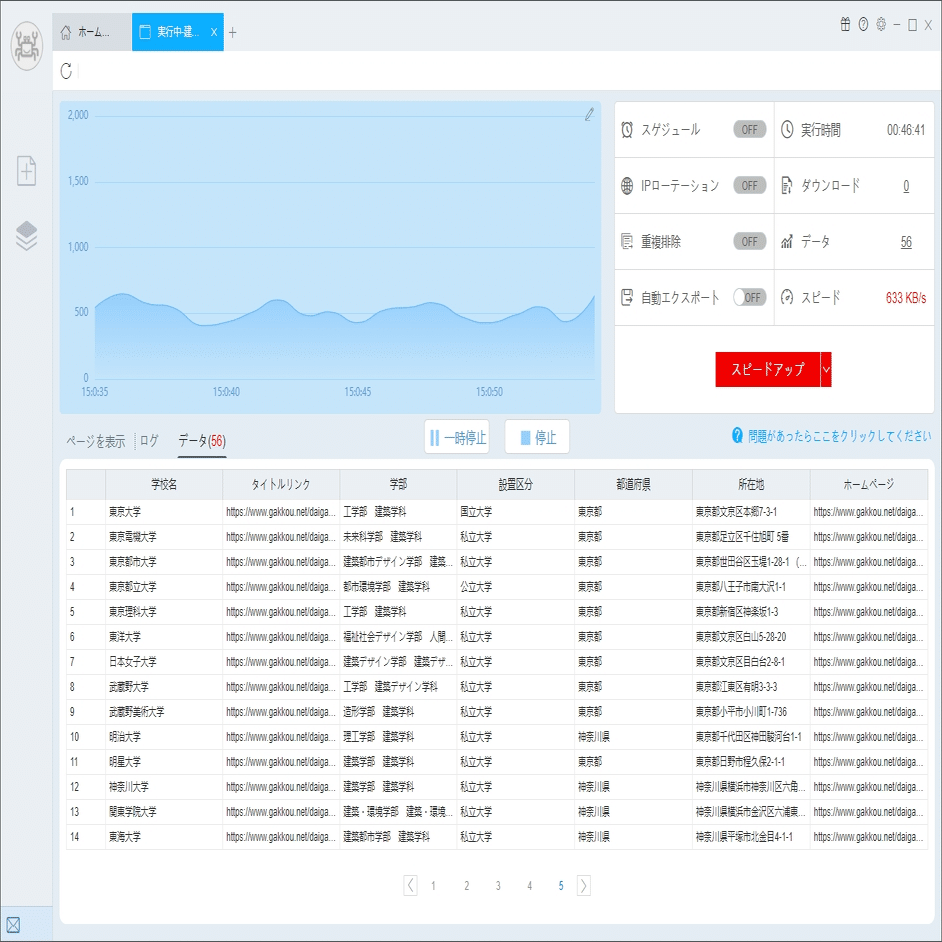
Task: Switch to the ログ tab
Action: [149, 441]
